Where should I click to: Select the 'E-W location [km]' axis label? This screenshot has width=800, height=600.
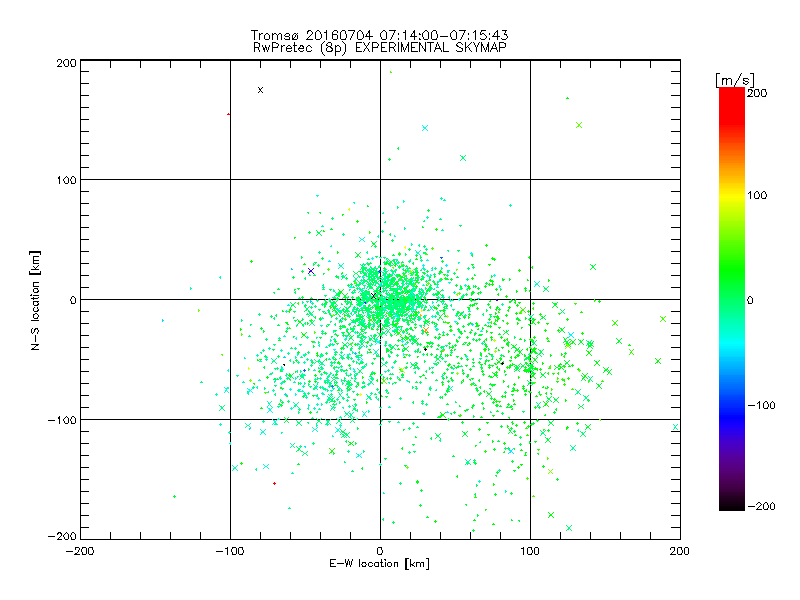point(379,564)
